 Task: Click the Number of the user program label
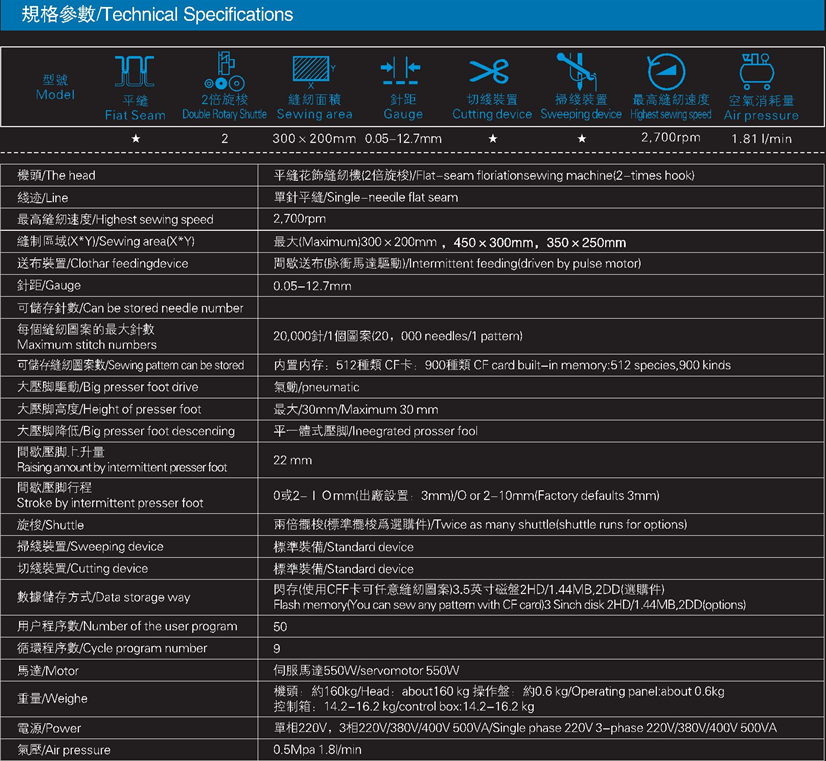(127, 626)
